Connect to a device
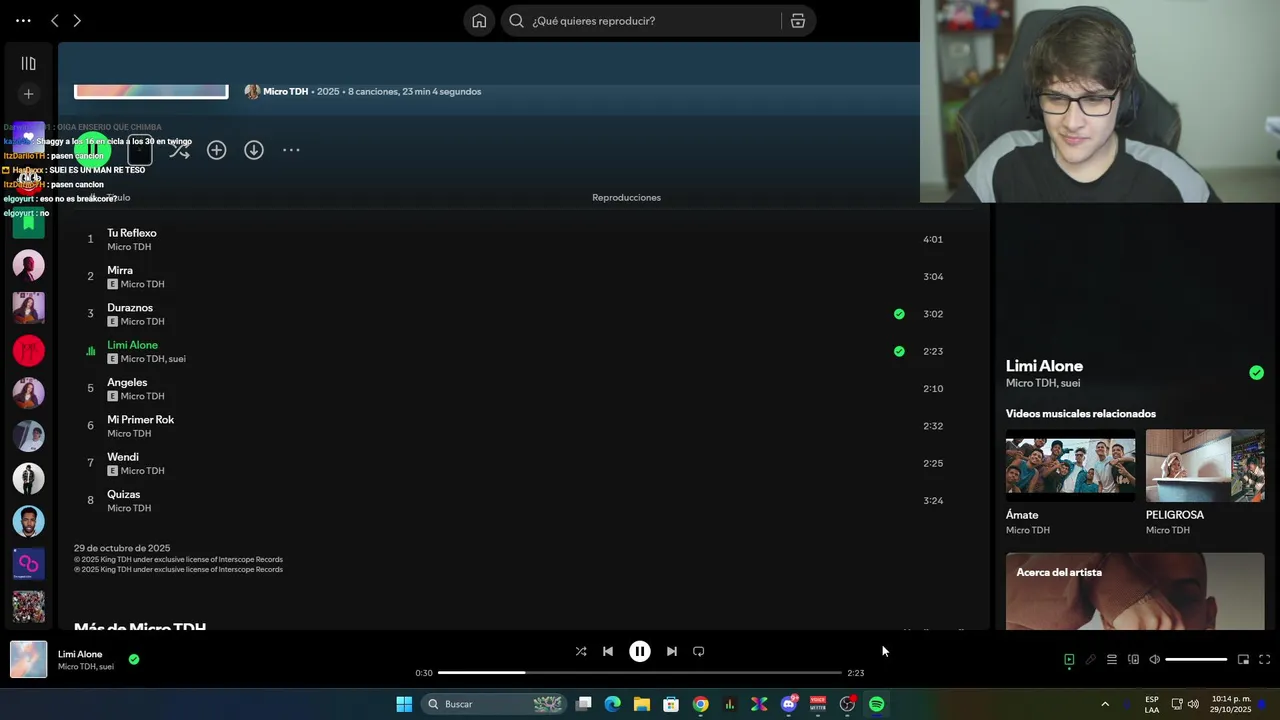 (1133, 660)
